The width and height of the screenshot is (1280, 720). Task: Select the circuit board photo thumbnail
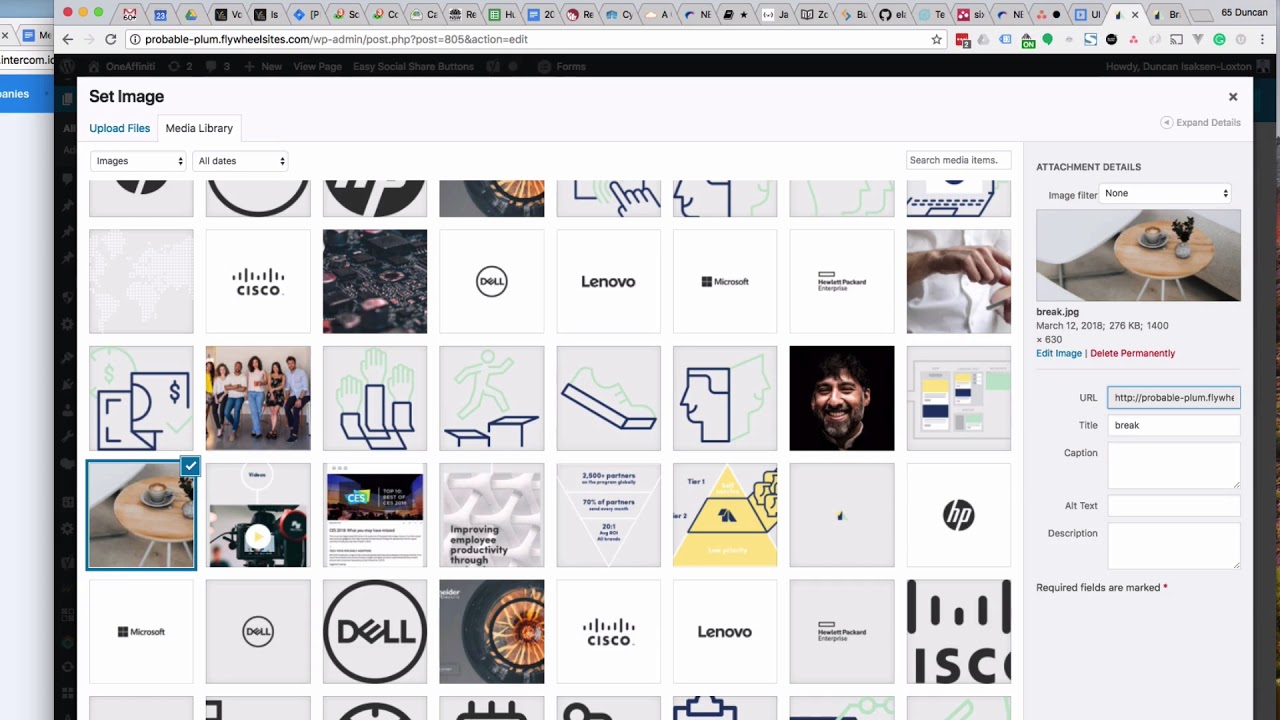(375, 281)
